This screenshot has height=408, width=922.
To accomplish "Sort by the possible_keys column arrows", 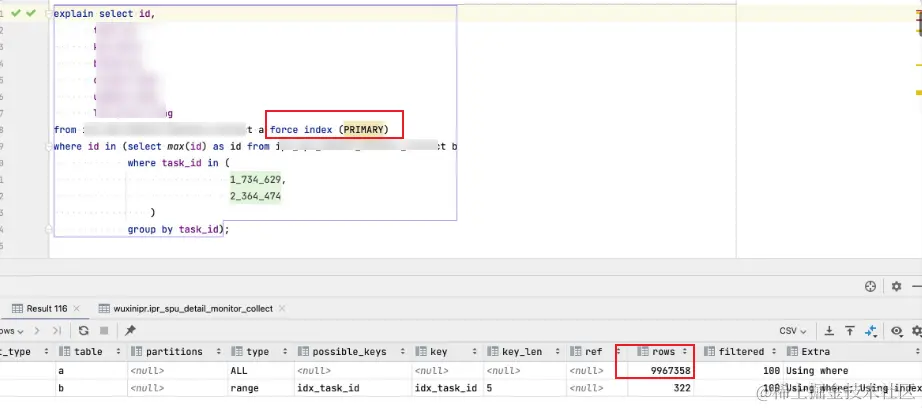I will tap(403, 352).
